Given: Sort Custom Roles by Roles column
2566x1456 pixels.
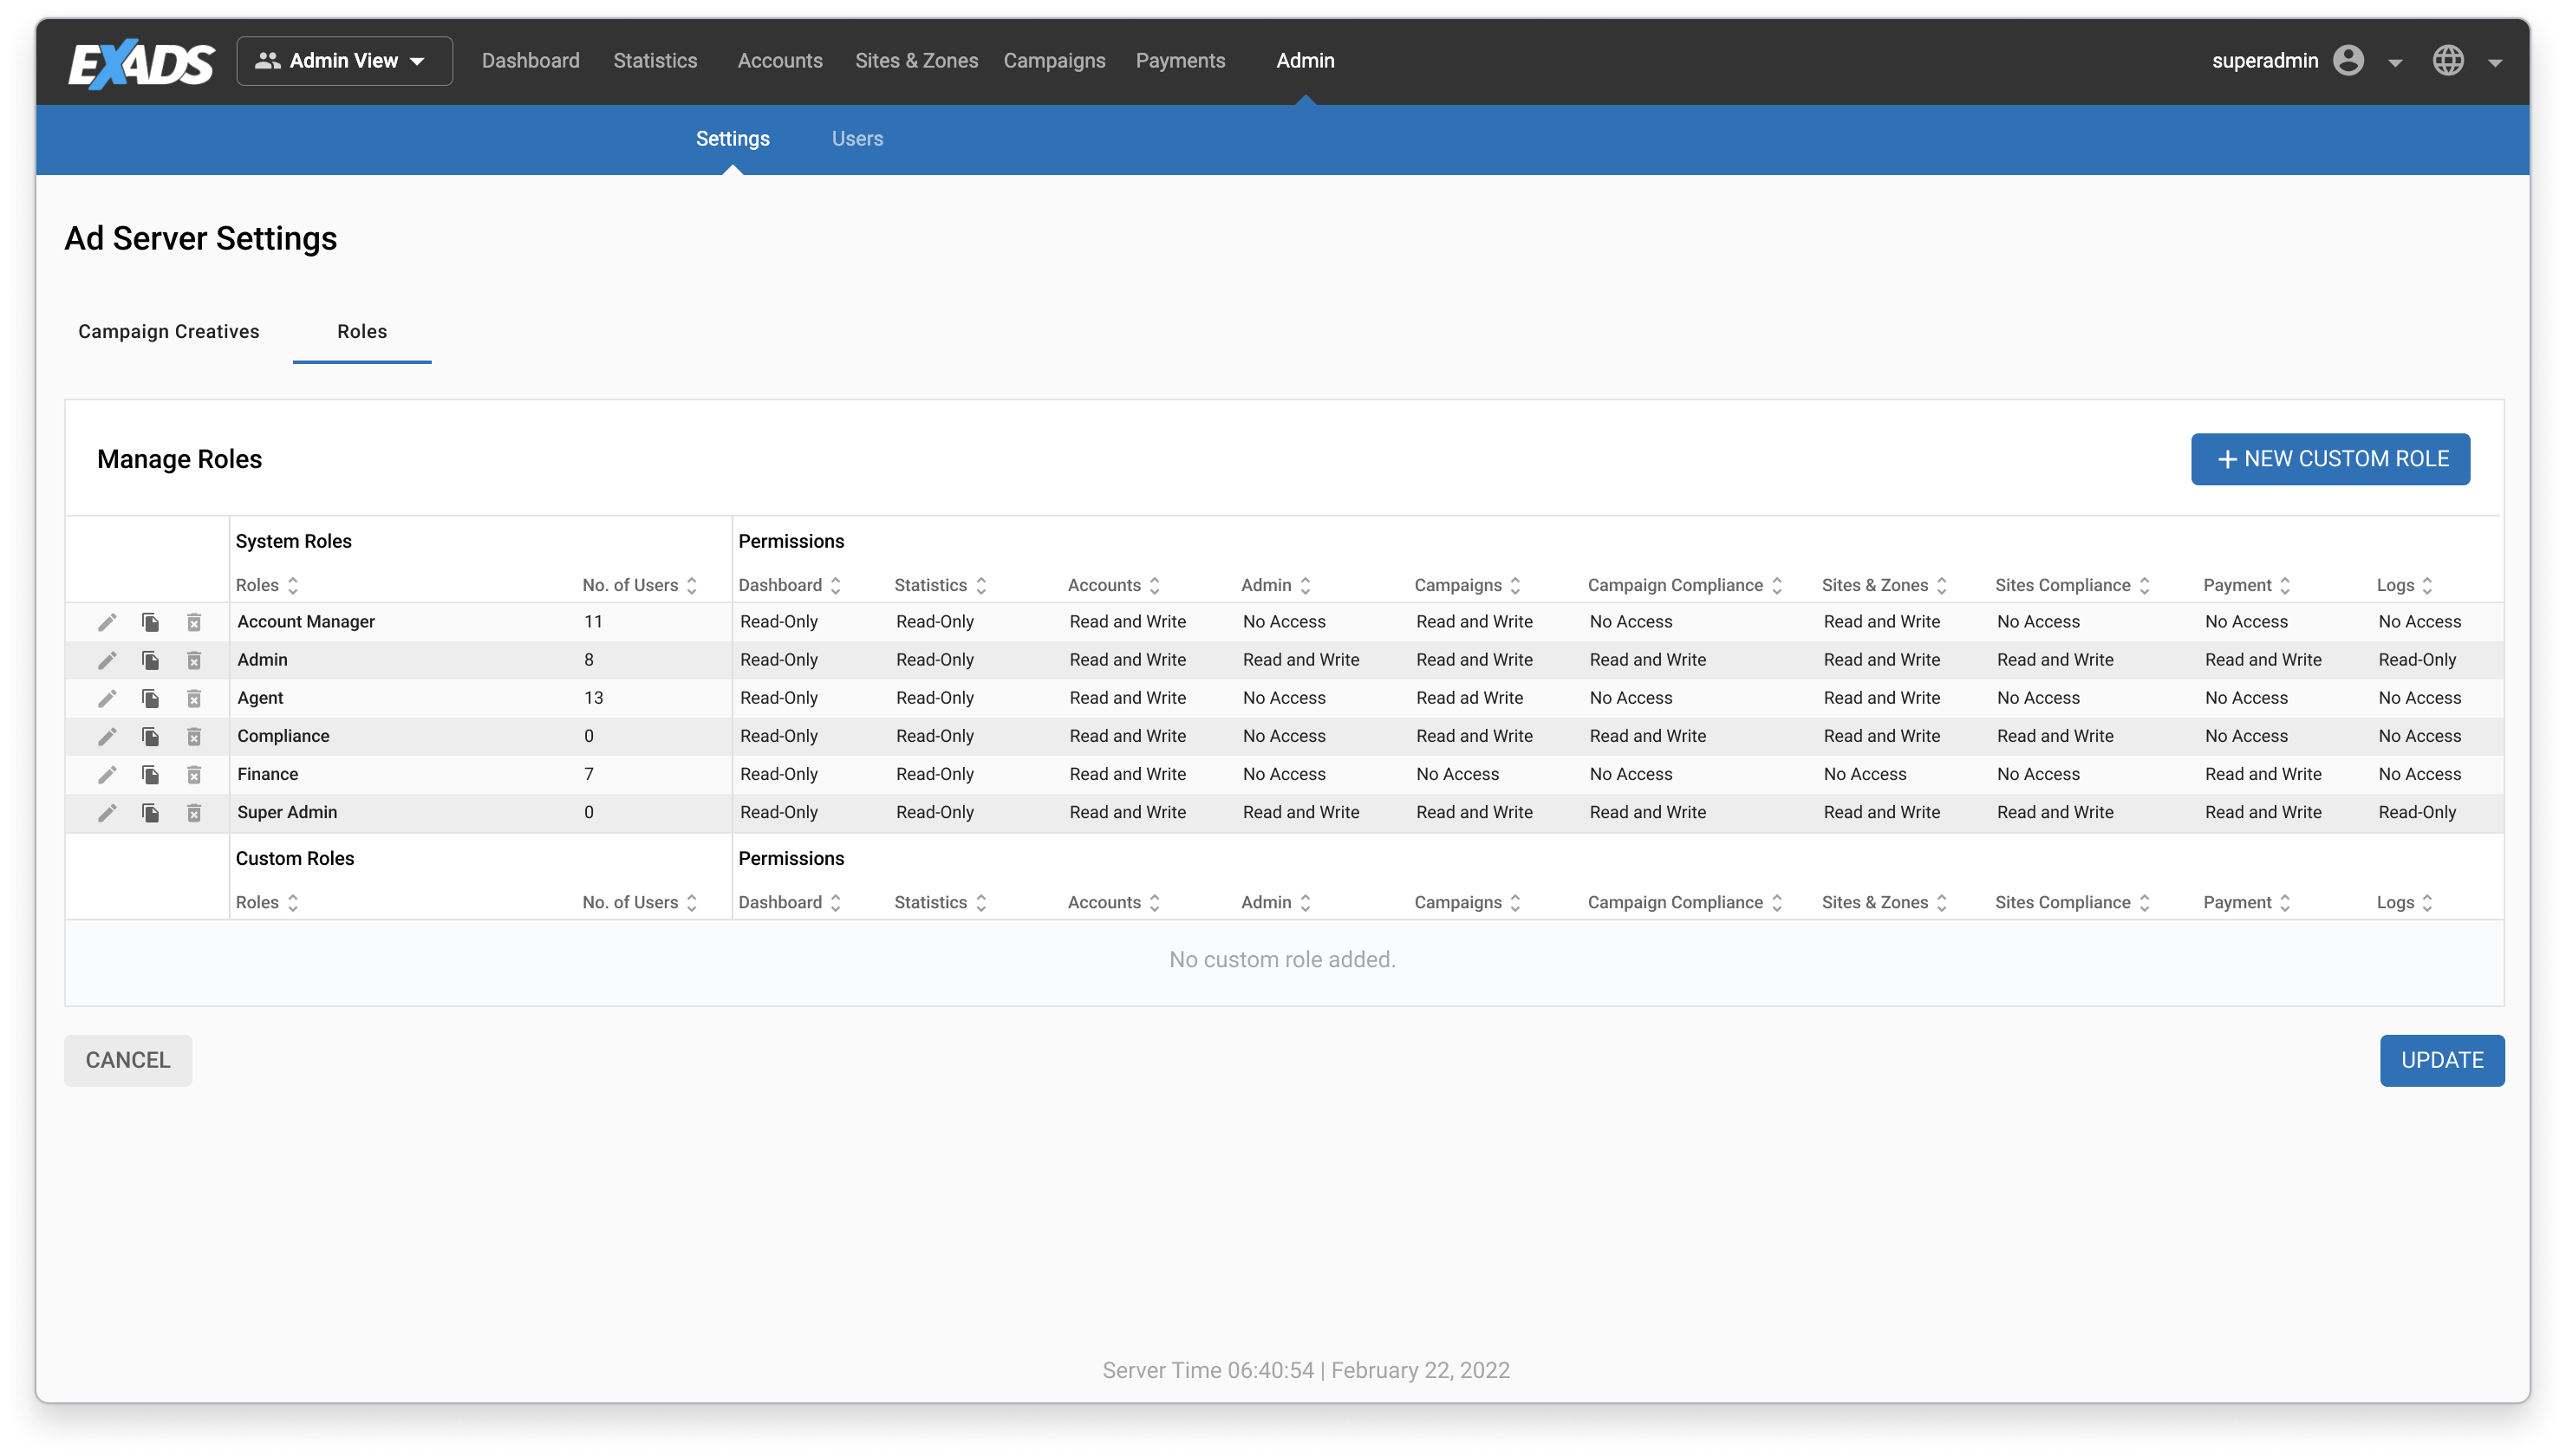Looking at the screenshot, I should tap(293, 902).
